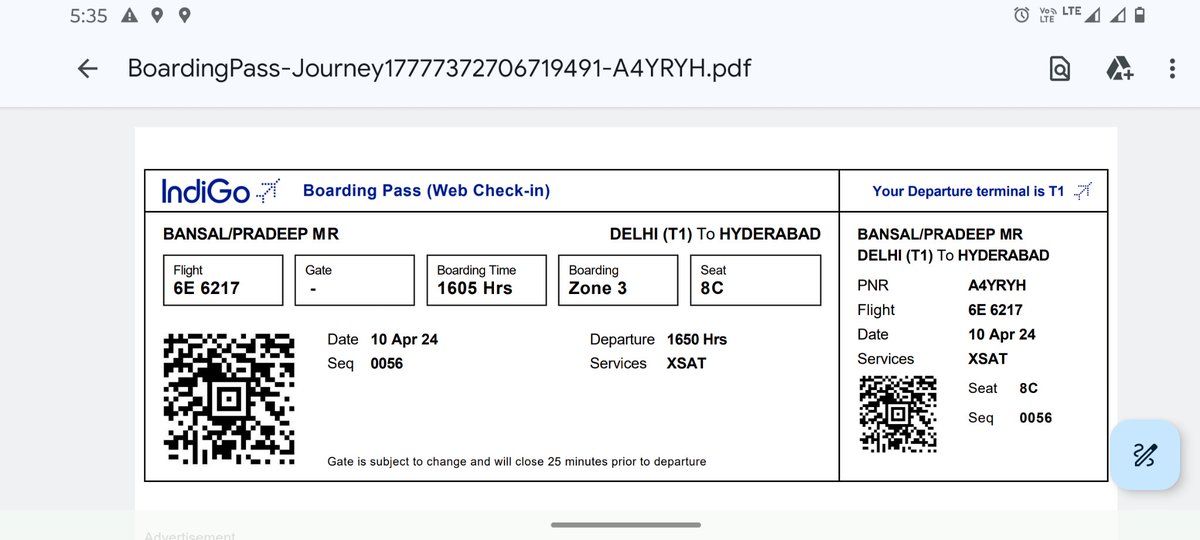Tap the Boarding Time 1605 Hrs box

click(x=486, y=280)
